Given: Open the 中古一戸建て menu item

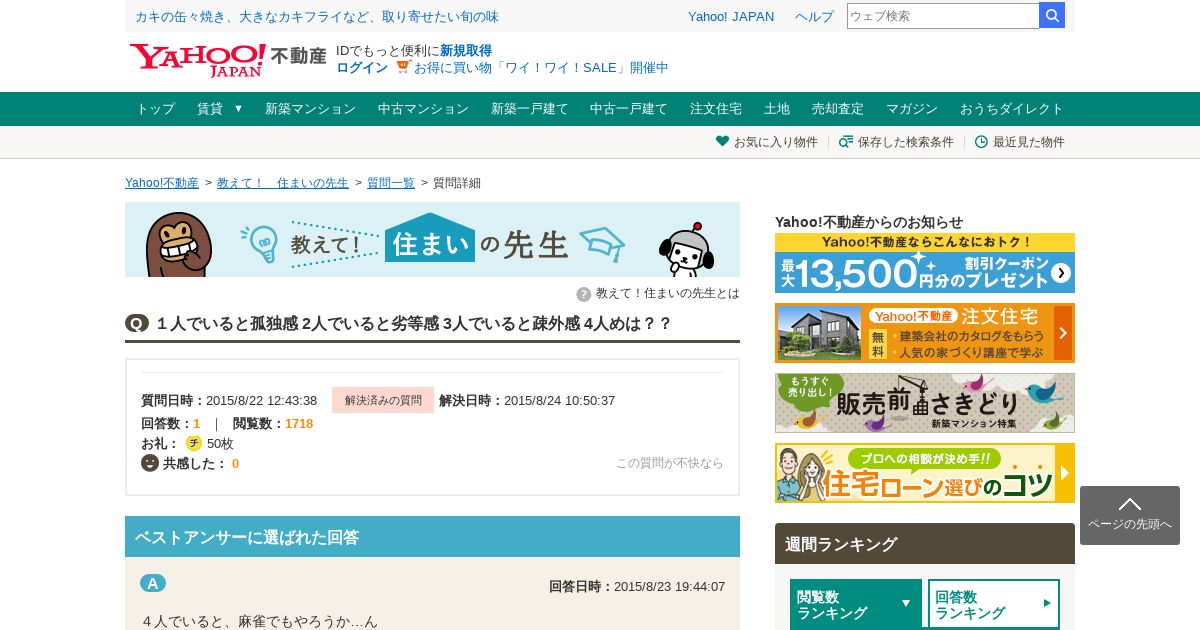Looking at the screenshot, I should pos(628,109).
